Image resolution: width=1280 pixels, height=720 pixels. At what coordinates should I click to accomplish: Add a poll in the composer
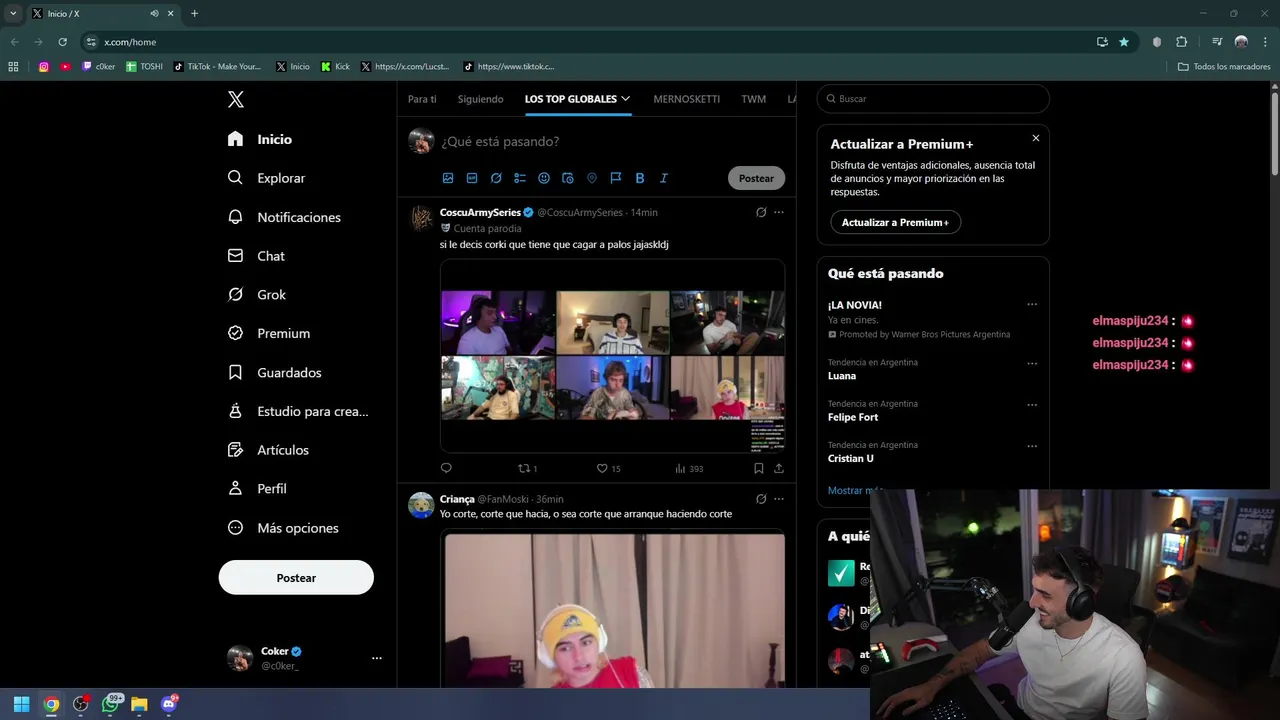(x=520, y=178)
